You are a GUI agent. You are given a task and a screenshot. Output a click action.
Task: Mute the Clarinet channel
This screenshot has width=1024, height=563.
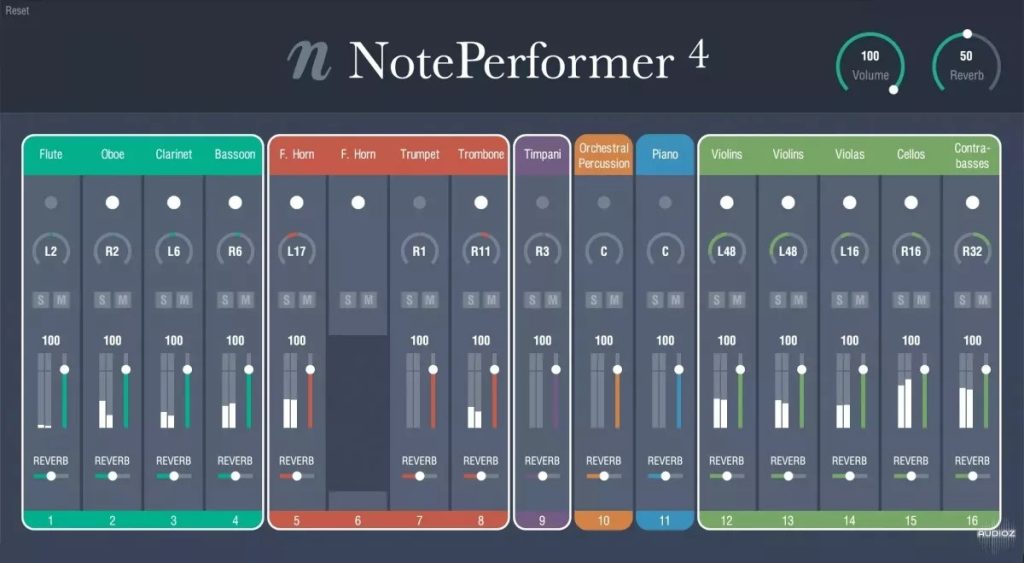pyautogui.click(x=184, y=300)
